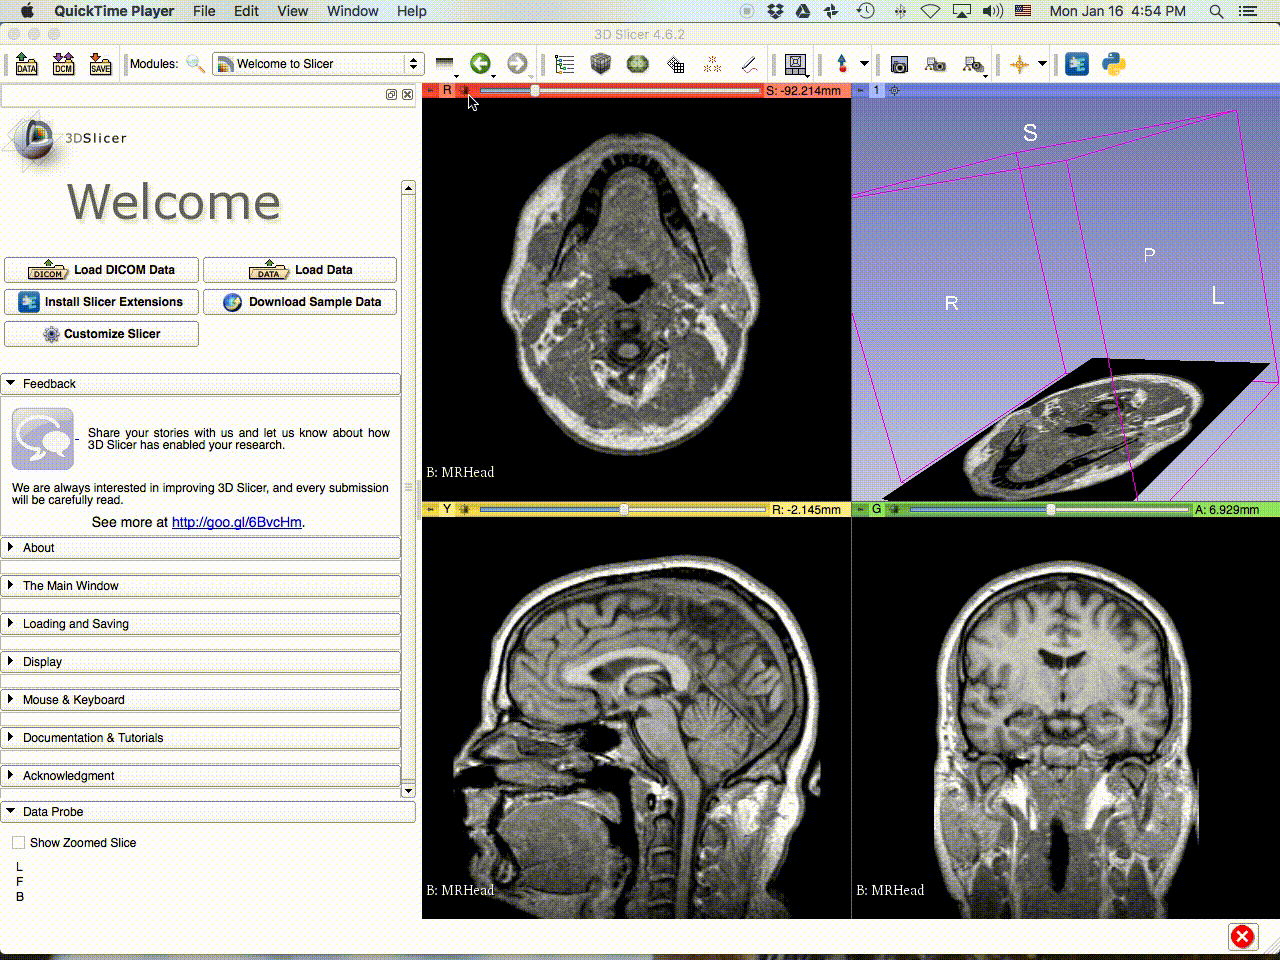Expand the Documentation & Tutorials section
Image resolution: width=1280 pixels, height=960 pixels.
pyautogui.click(x=201, y=738)
